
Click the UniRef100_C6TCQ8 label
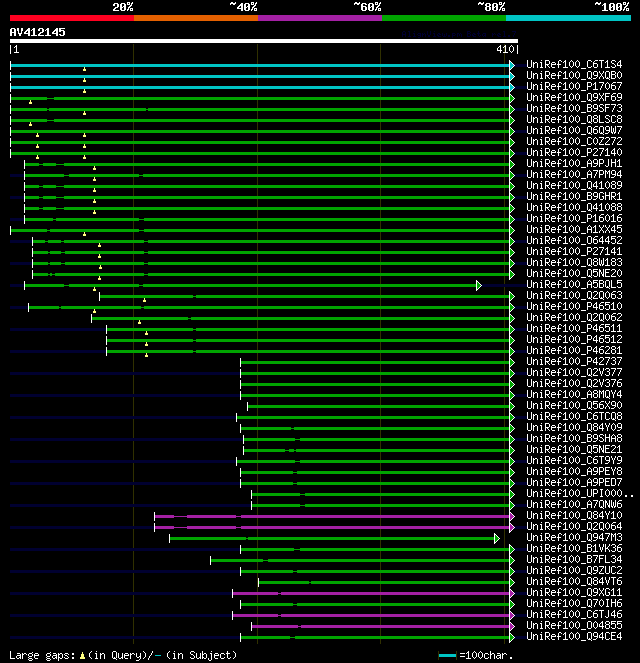pos(574,416)
